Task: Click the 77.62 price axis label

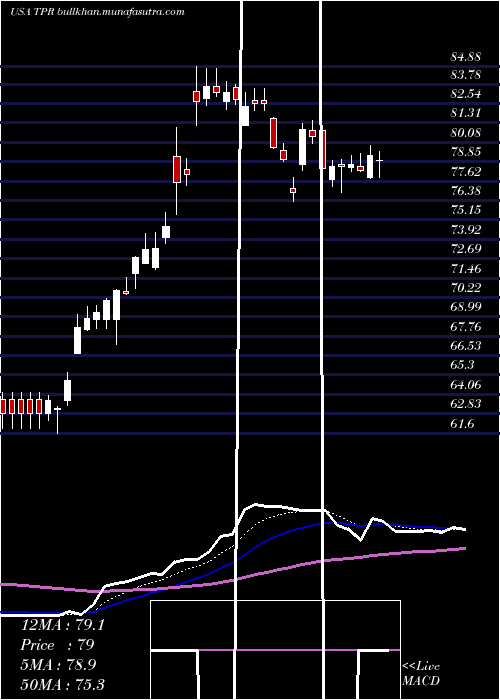Action: click(466, 171)
